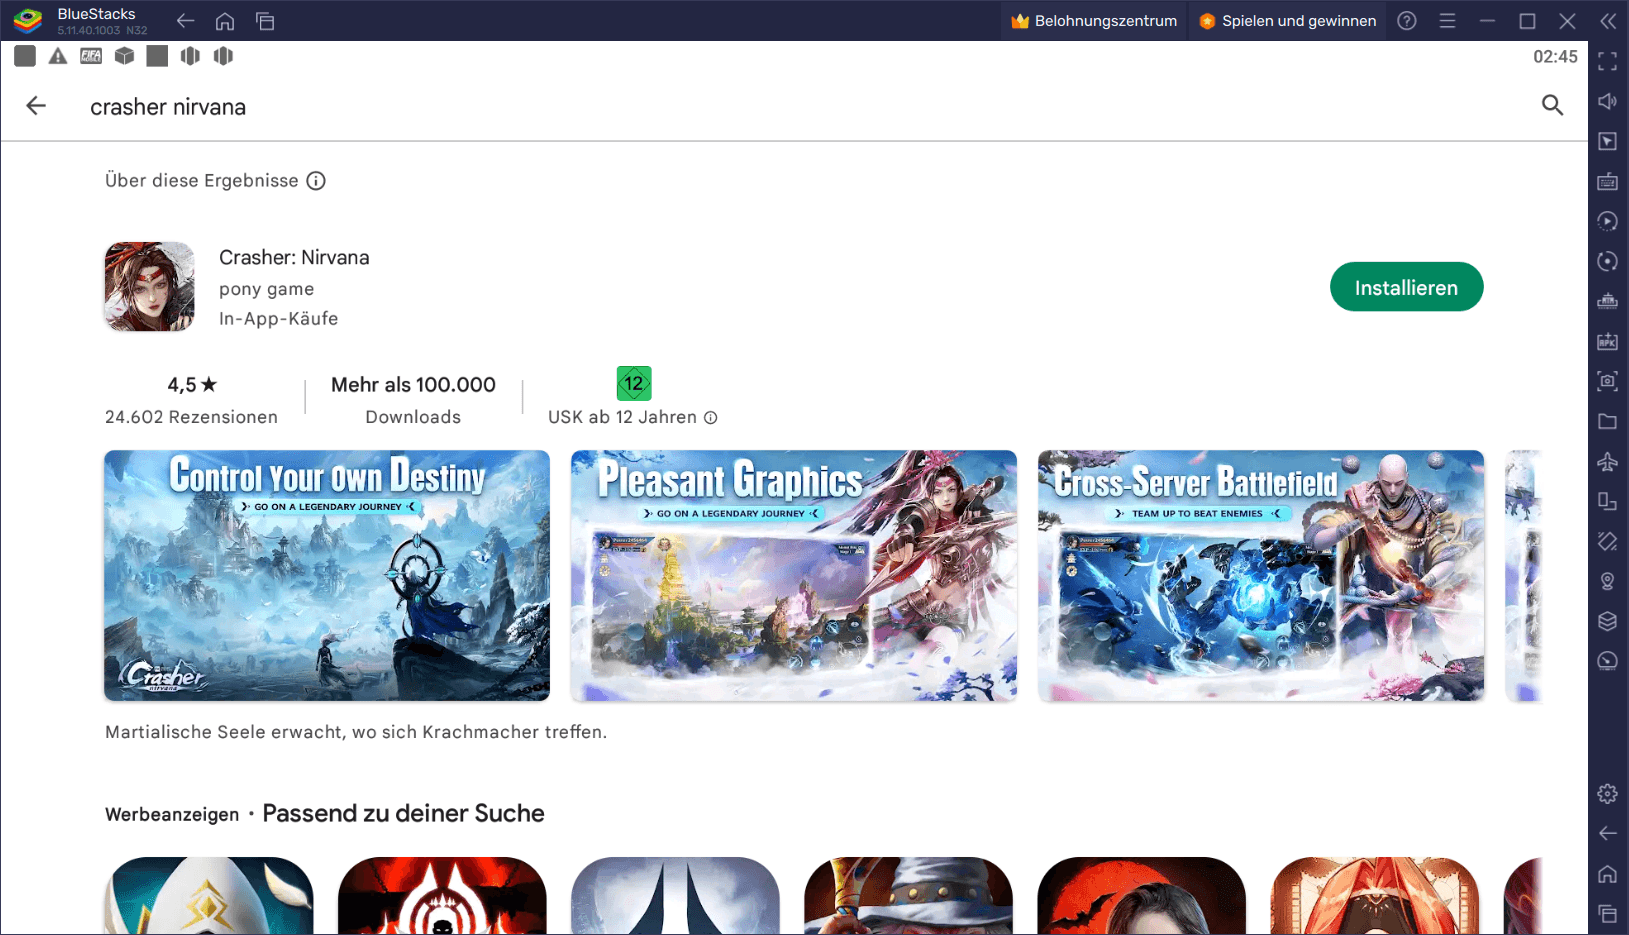The image size is (1629, 935).
Task: Open keyboard game controls icon
Action: 1607,182
